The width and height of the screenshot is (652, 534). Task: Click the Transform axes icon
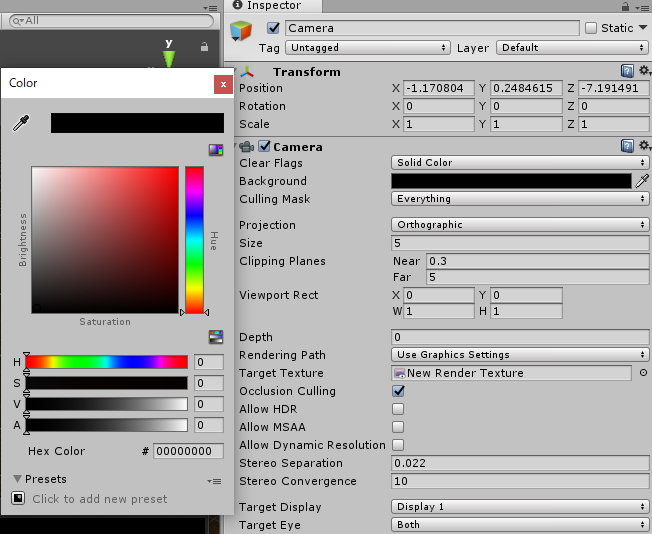[x=247, y=72]
